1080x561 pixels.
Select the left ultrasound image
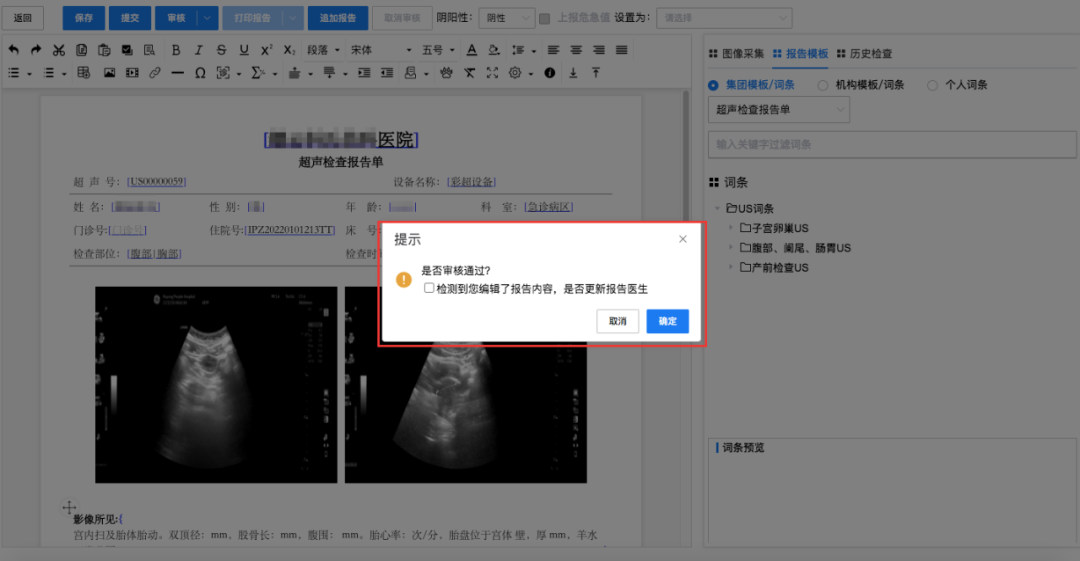(216, 385)
